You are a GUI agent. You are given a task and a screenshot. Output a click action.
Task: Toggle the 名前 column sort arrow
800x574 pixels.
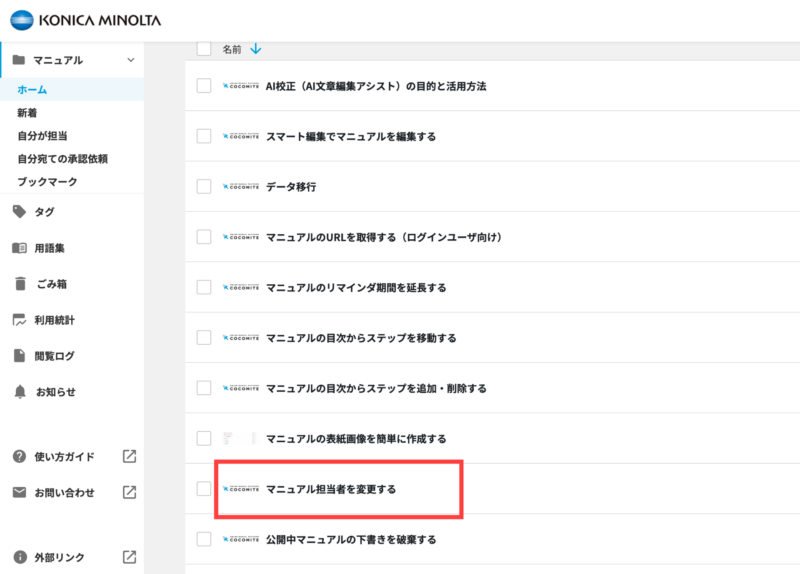pyautogui.click(x=256, y=49)
